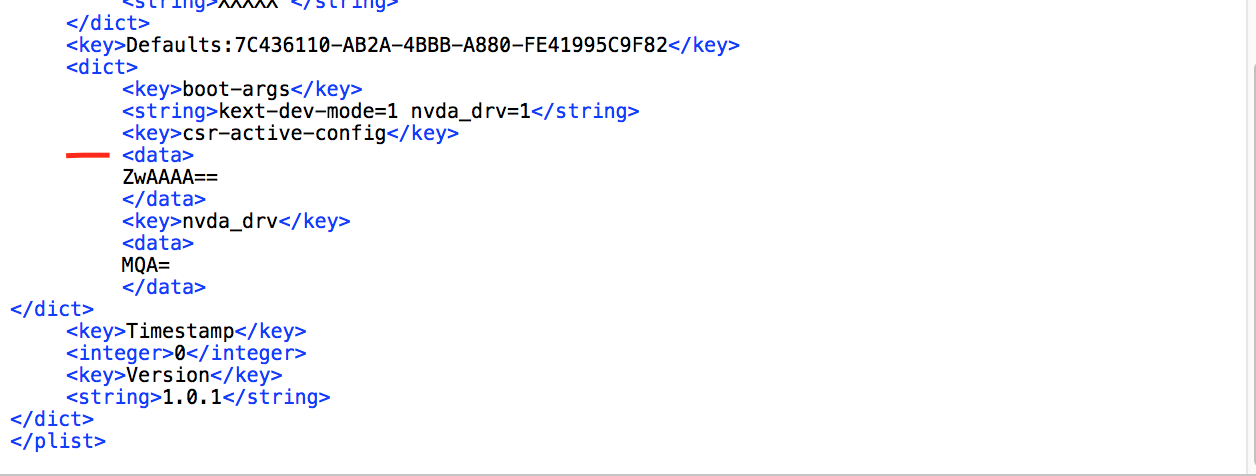Select the Timestamp key text

(180, 331)
